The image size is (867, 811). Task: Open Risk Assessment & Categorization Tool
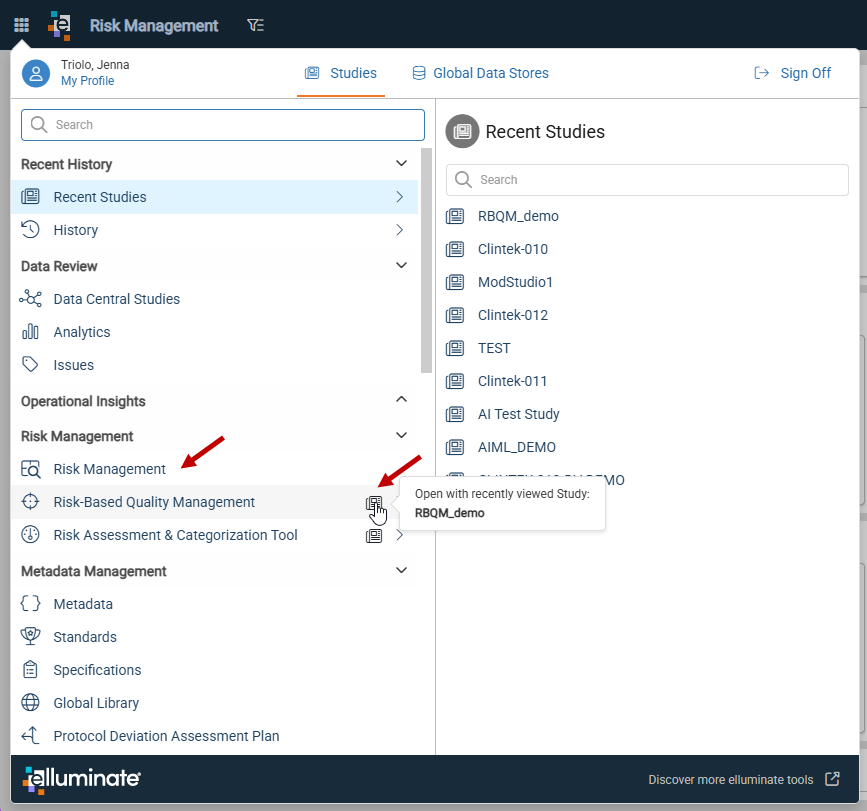175,535
